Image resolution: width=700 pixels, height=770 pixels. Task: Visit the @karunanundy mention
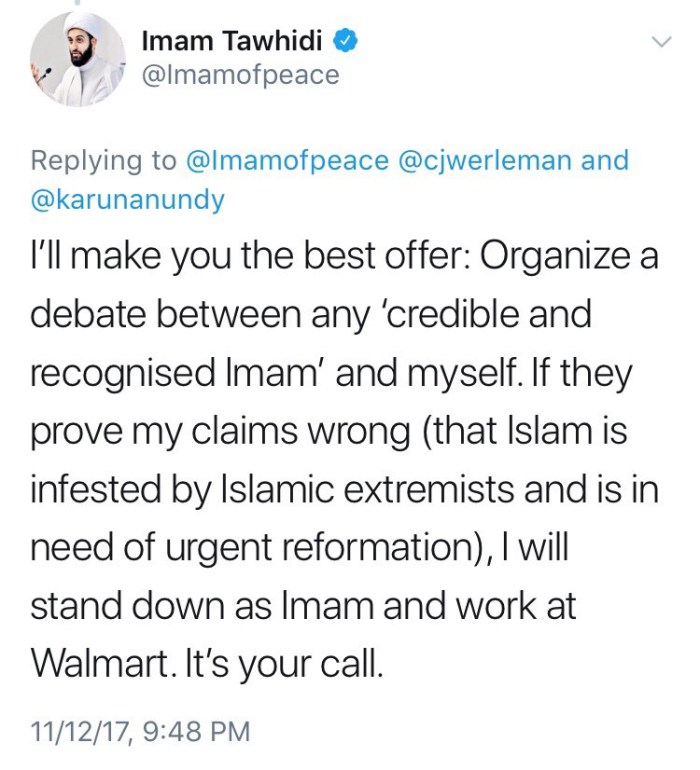[129, 199]
